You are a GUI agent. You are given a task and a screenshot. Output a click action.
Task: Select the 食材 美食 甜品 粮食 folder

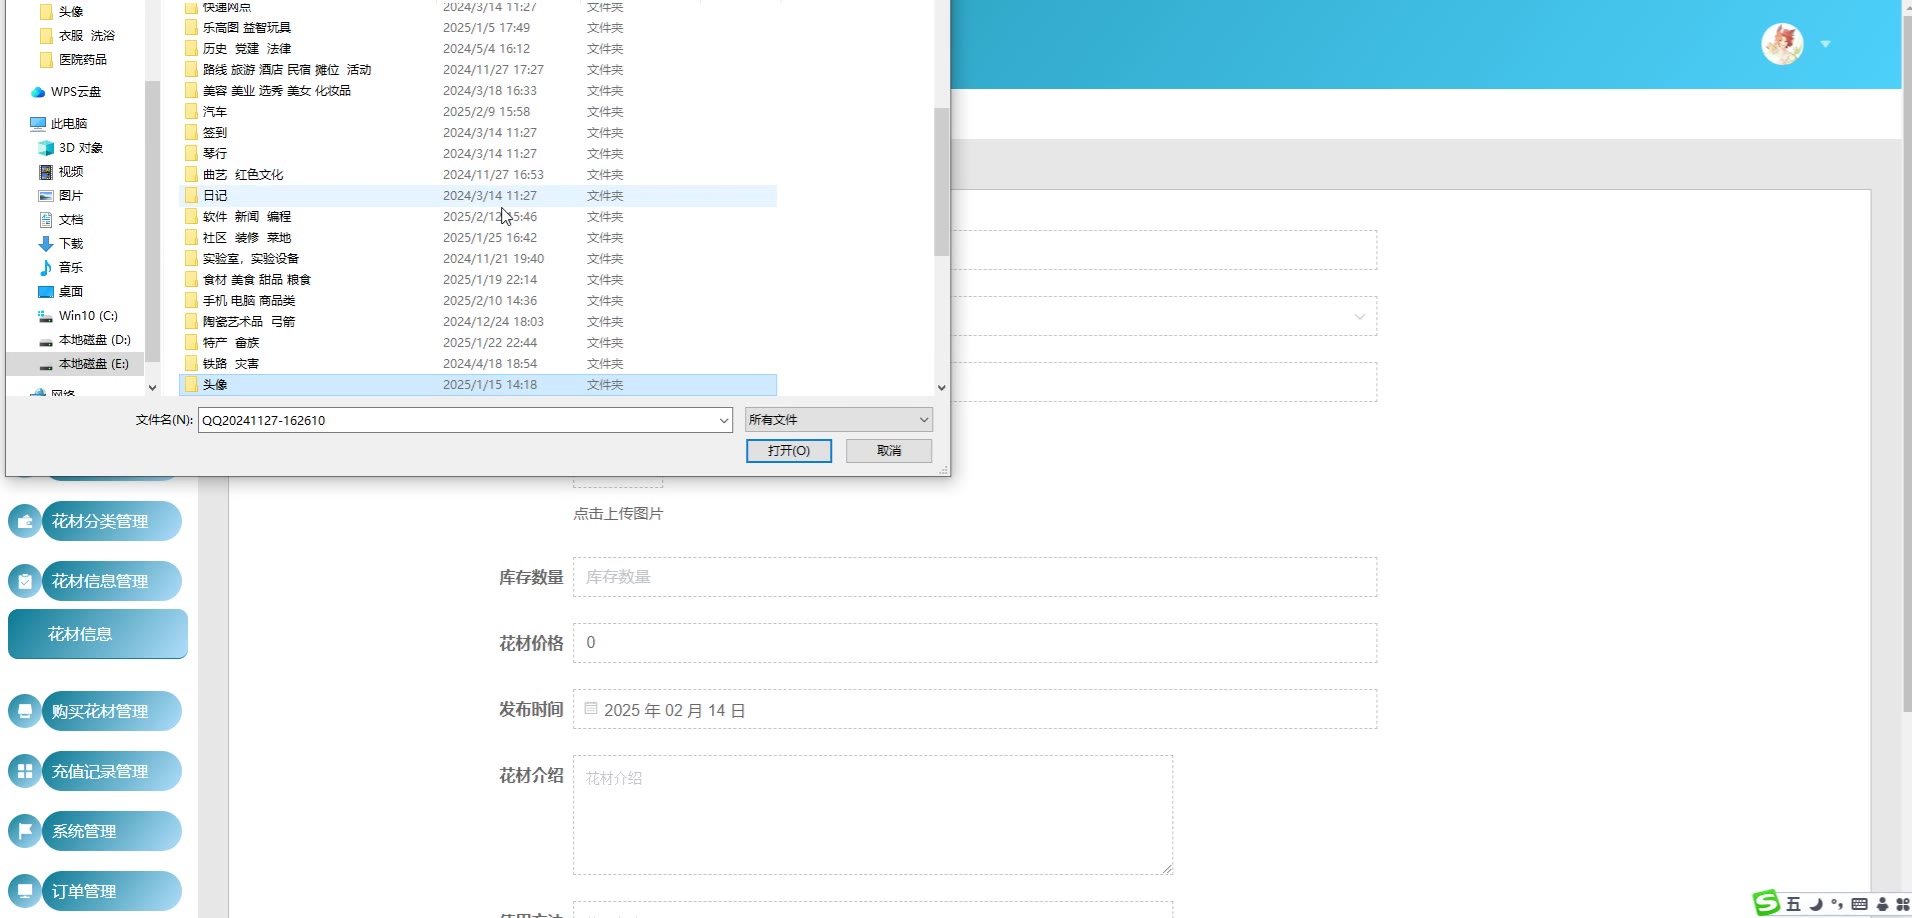(478, 280)
